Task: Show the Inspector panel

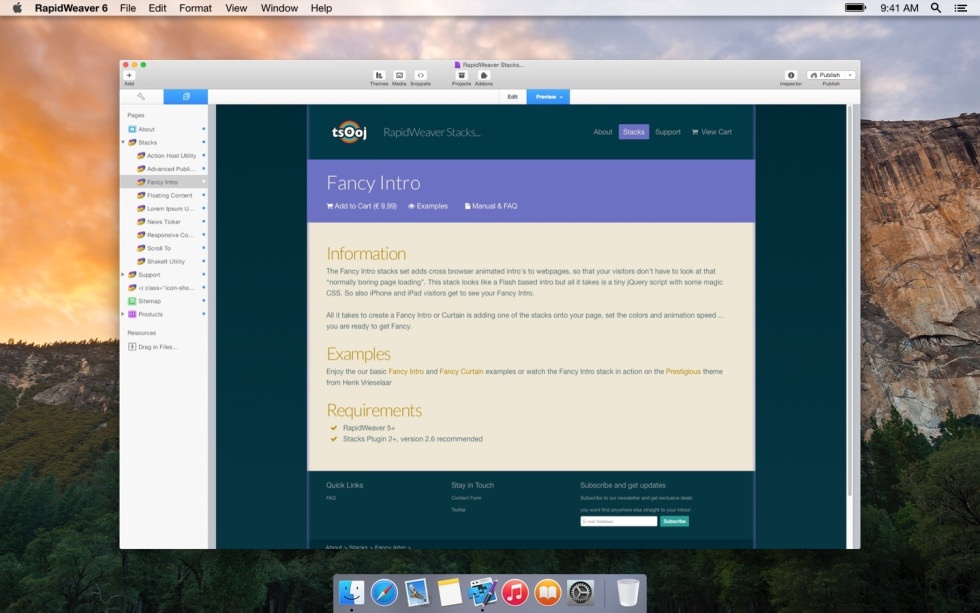Action: click(x=791, y=75)
